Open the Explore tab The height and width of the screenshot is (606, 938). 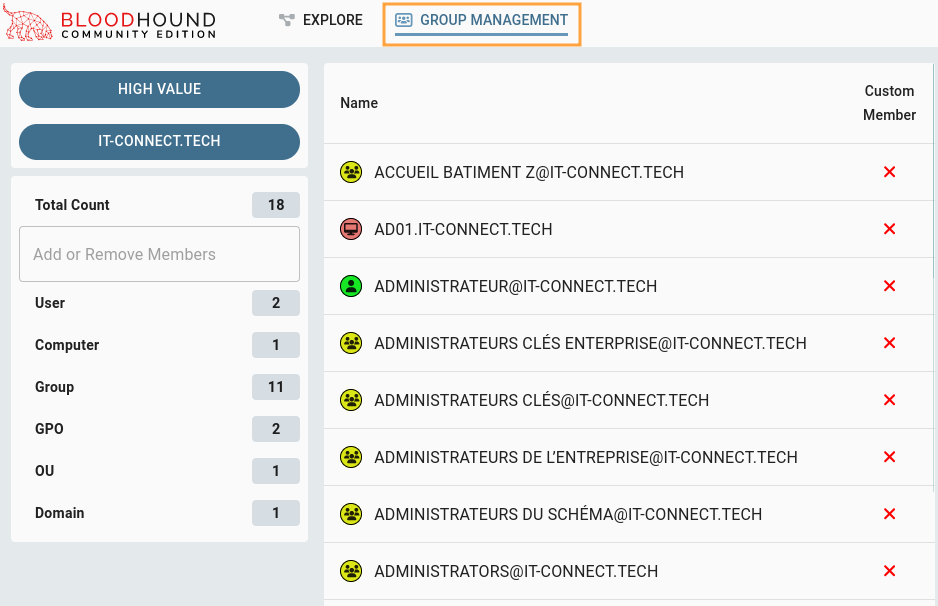coord(321,20)
